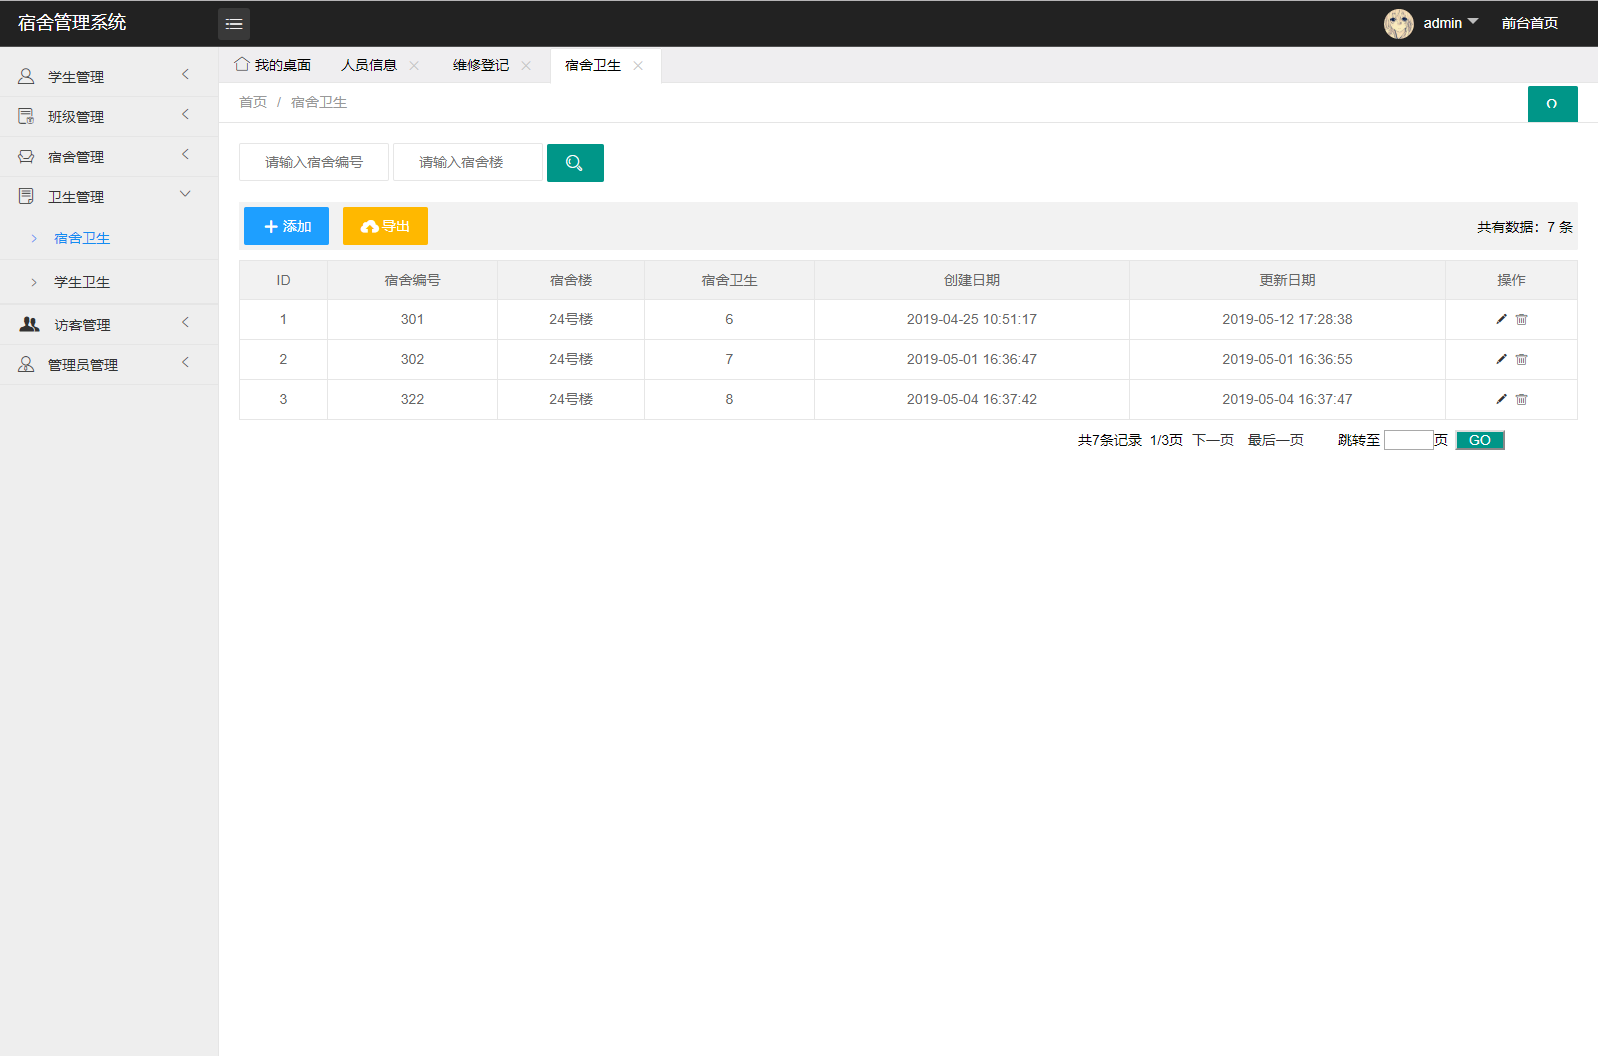Click the hamburger menu toggle icon
The image size is (1598, 1056).
234,24
